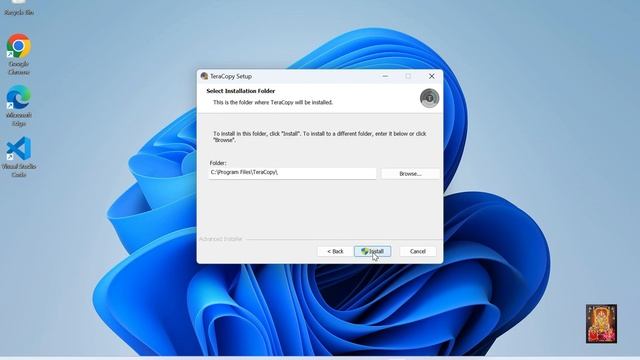
Task: Click the 'TeraCopy Setup' title text
Action: pyautogui.click(x=231, y=76)
